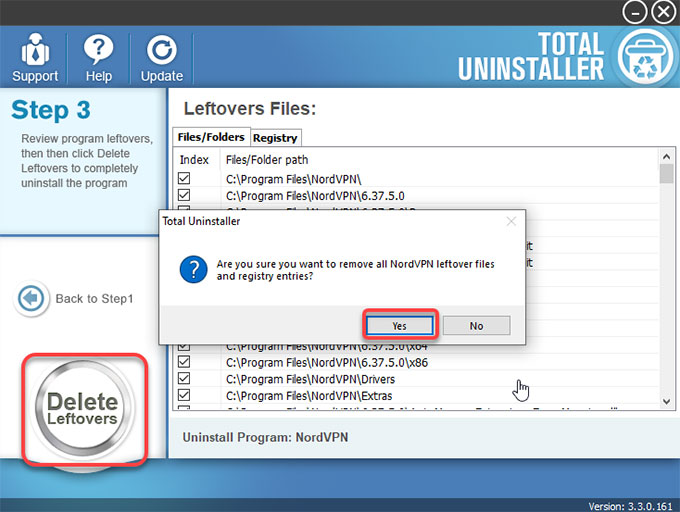Screen dimensions: 680x512
Task: Confirm removal by clicking Yes
Action: (x=399, y=326)
